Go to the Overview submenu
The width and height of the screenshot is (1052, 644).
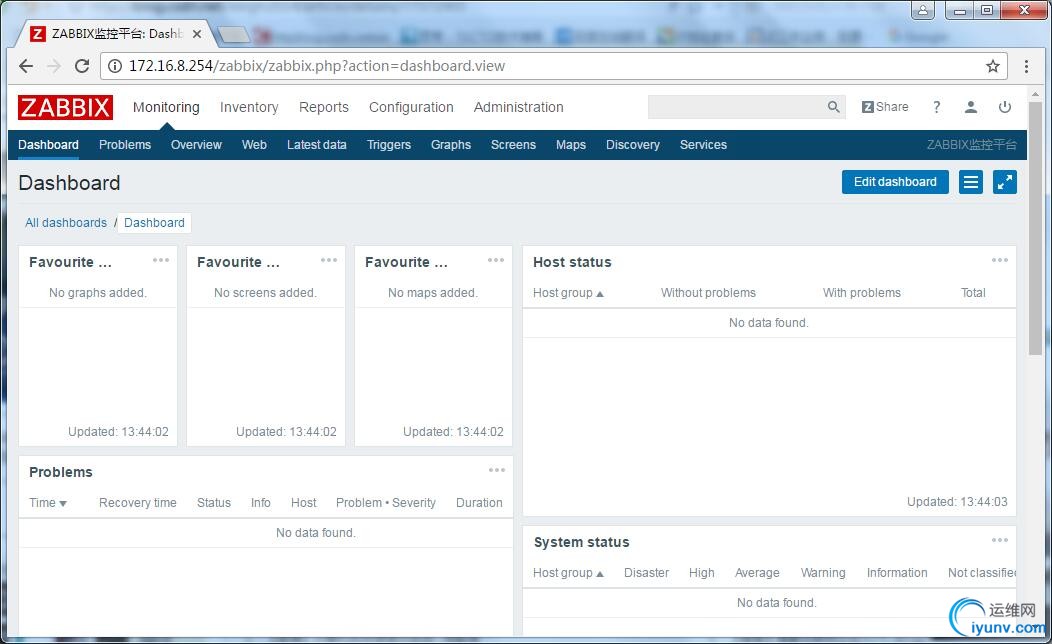click(196, 145)
